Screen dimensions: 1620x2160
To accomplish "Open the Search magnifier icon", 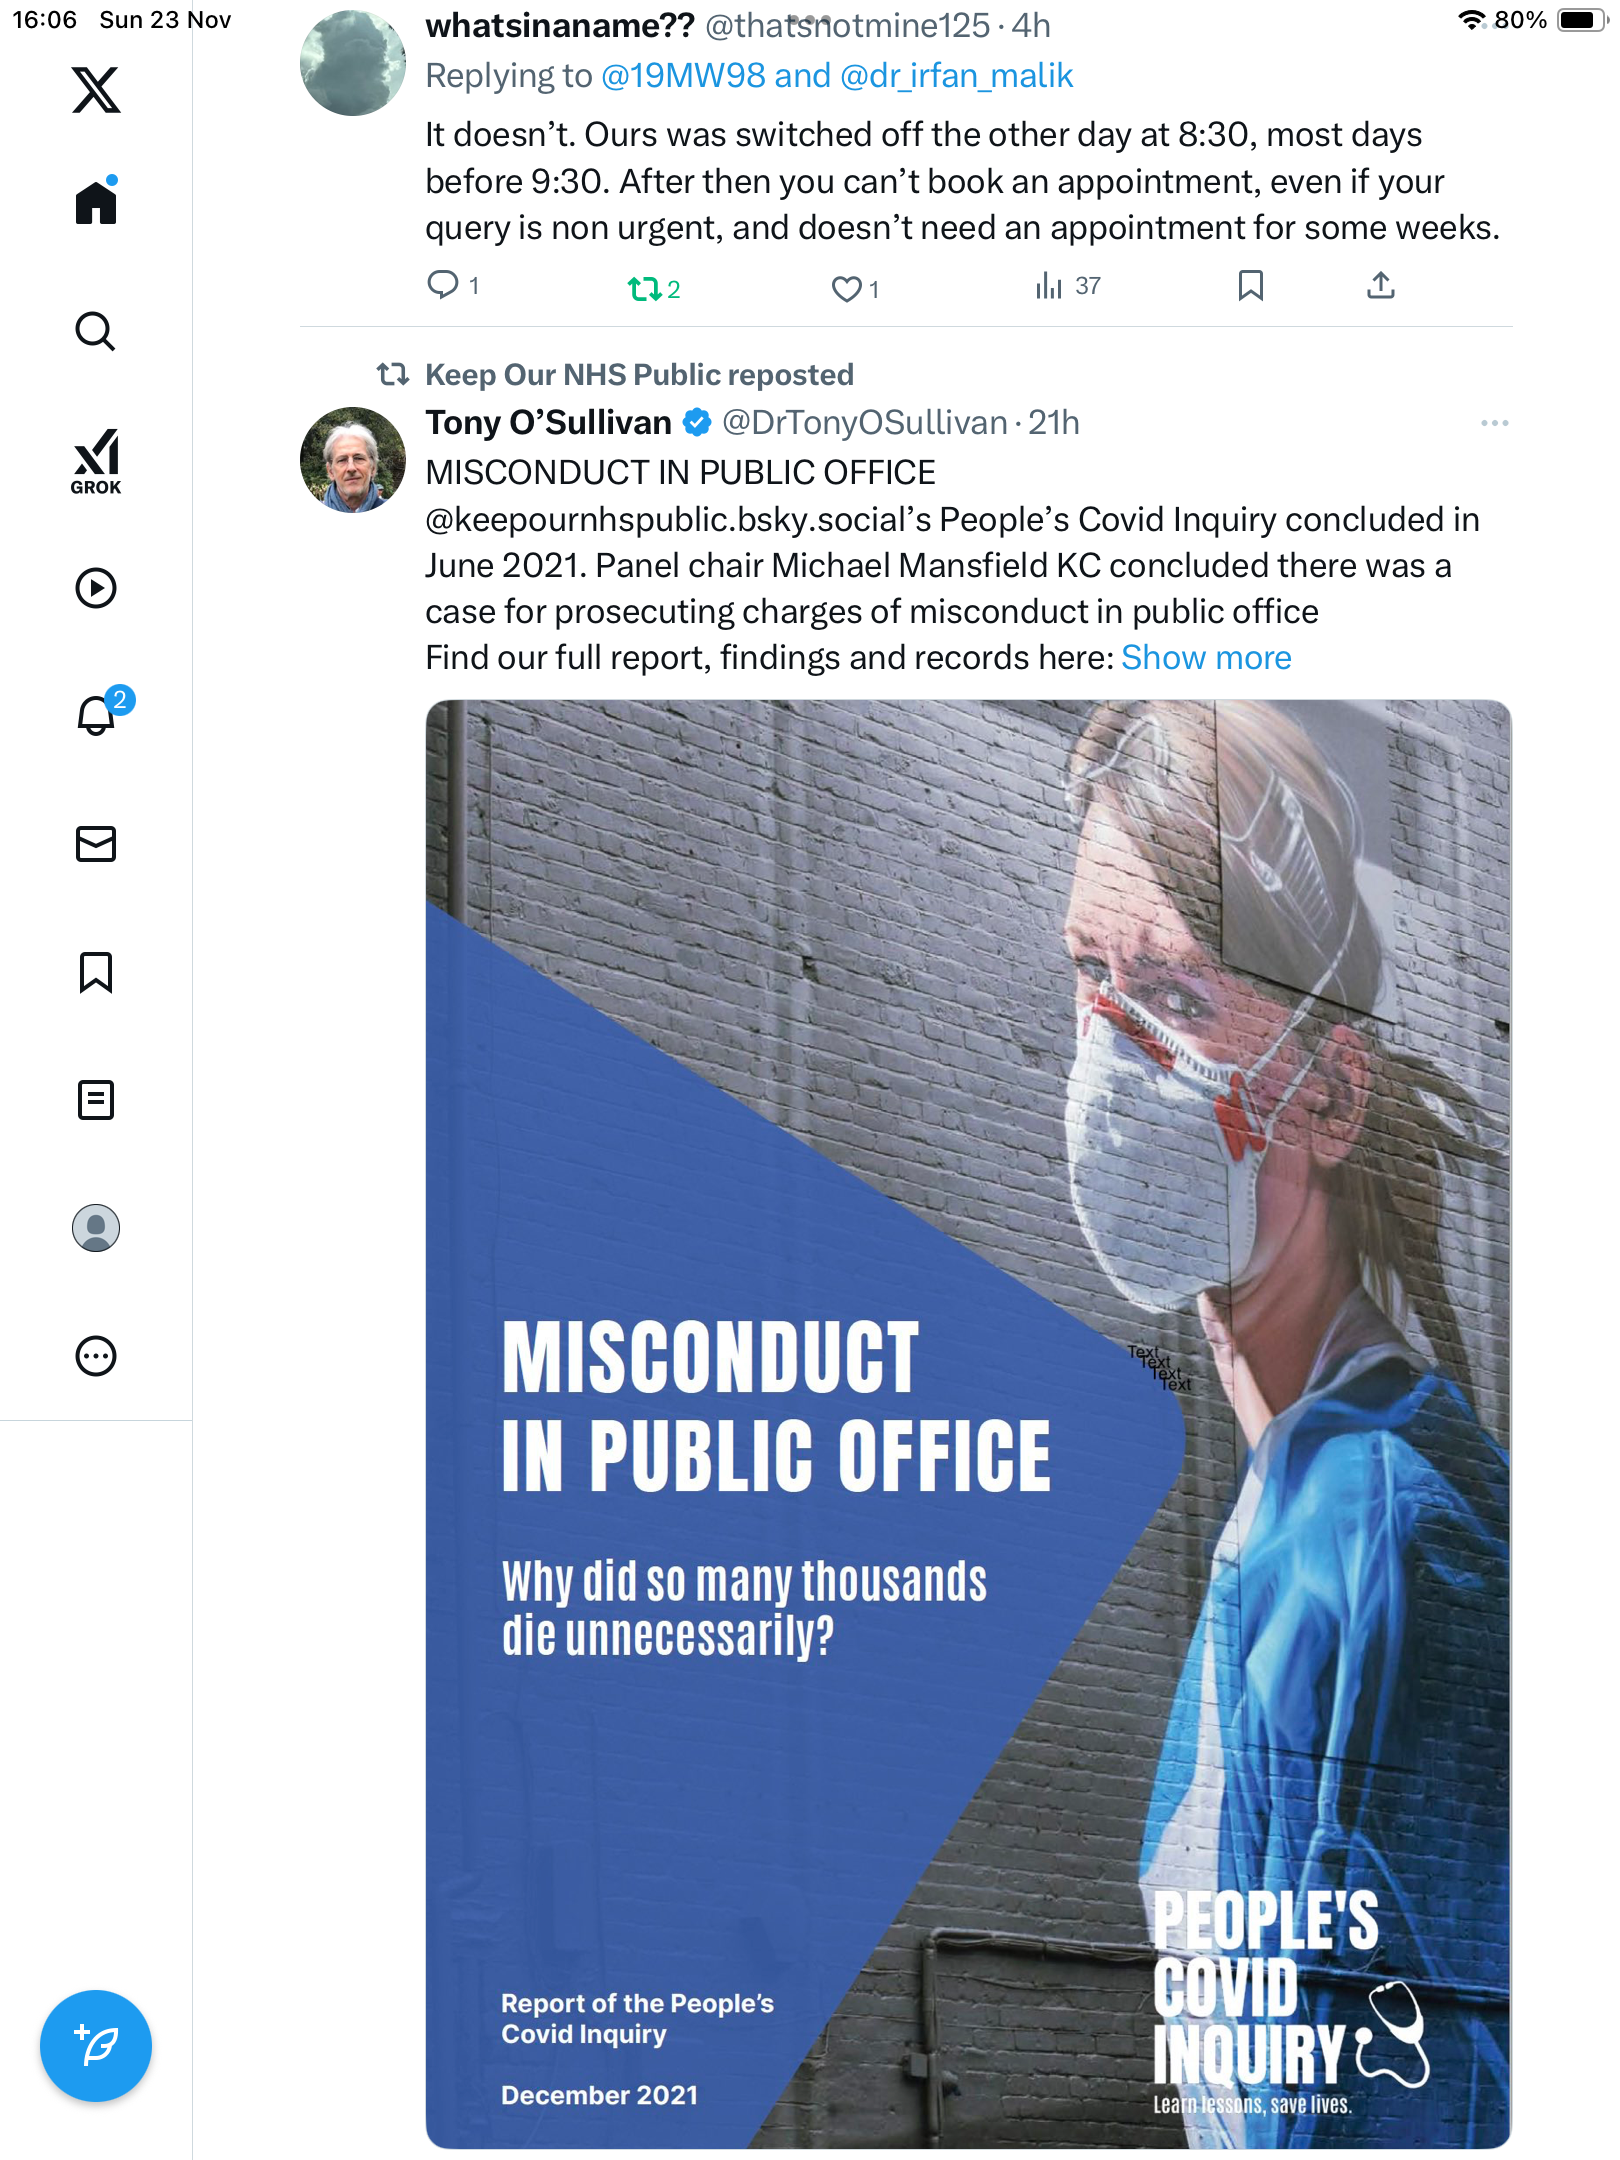I will (96, 331).
